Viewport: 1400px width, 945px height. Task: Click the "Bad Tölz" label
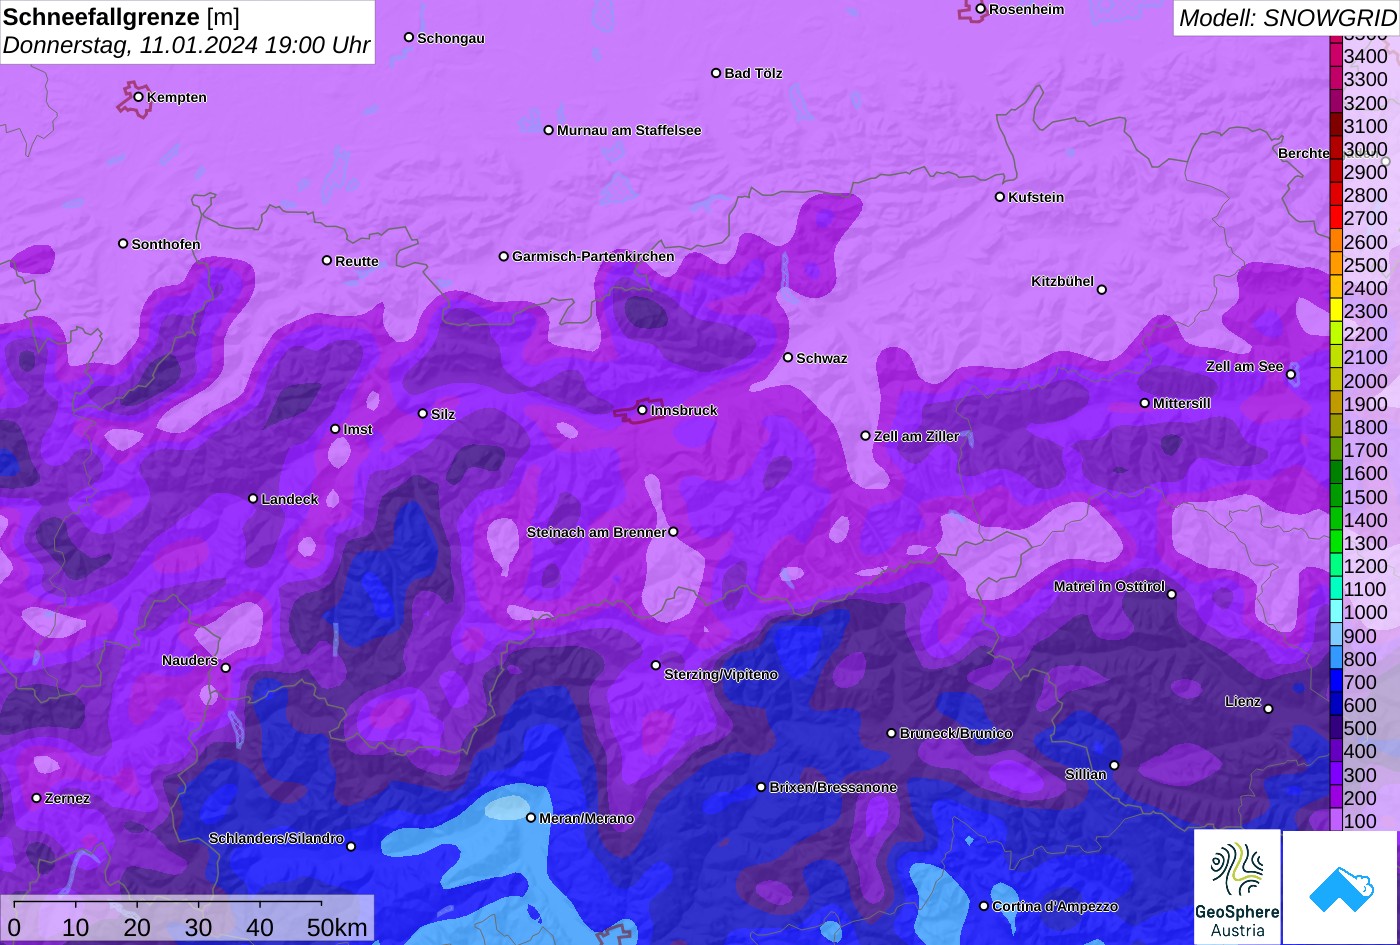tap(753, 73)
